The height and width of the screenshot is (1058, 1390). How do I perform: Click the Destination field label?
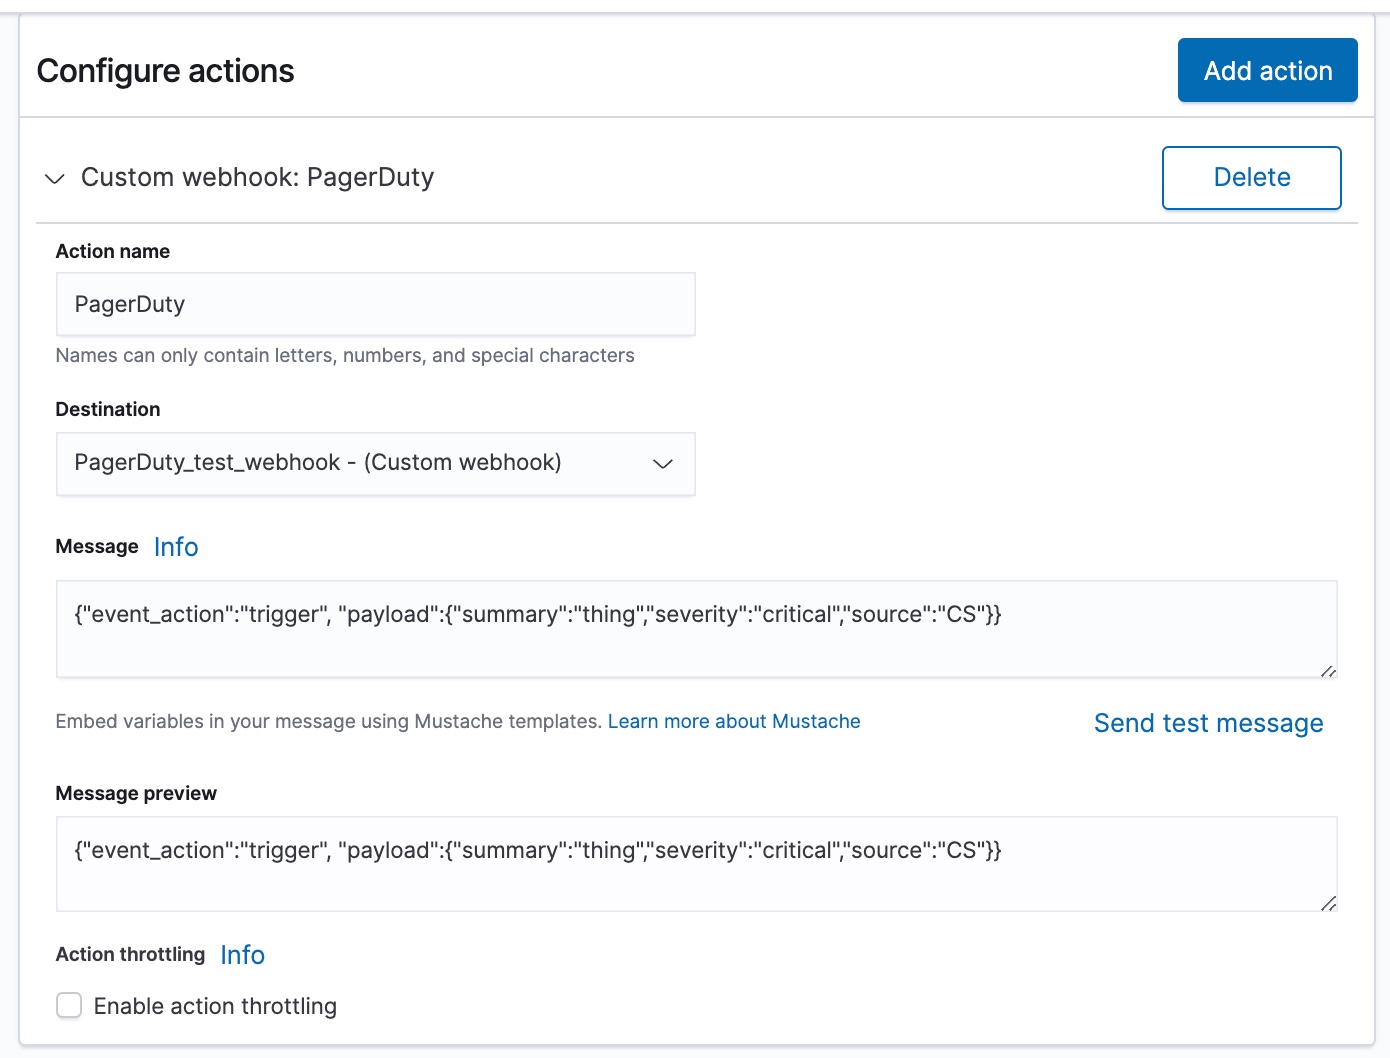coord(108,409)
